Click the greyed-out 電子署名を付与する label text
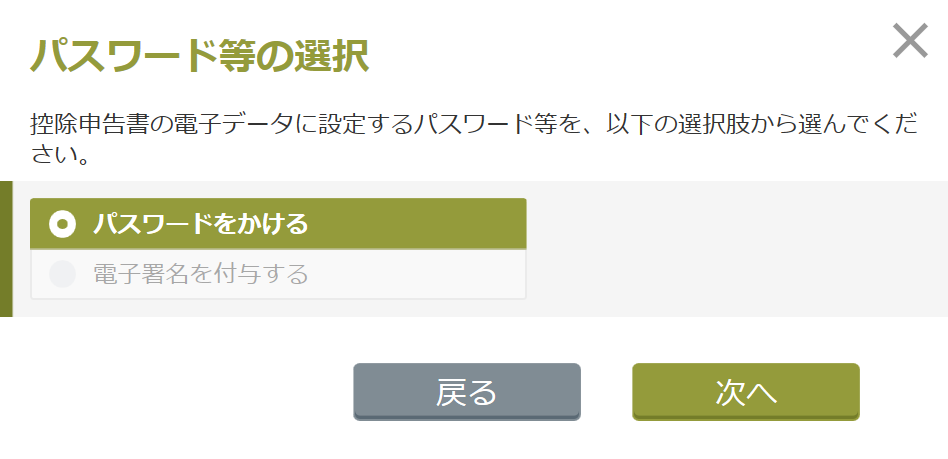The image size is (948, 459). pos(200,274)
